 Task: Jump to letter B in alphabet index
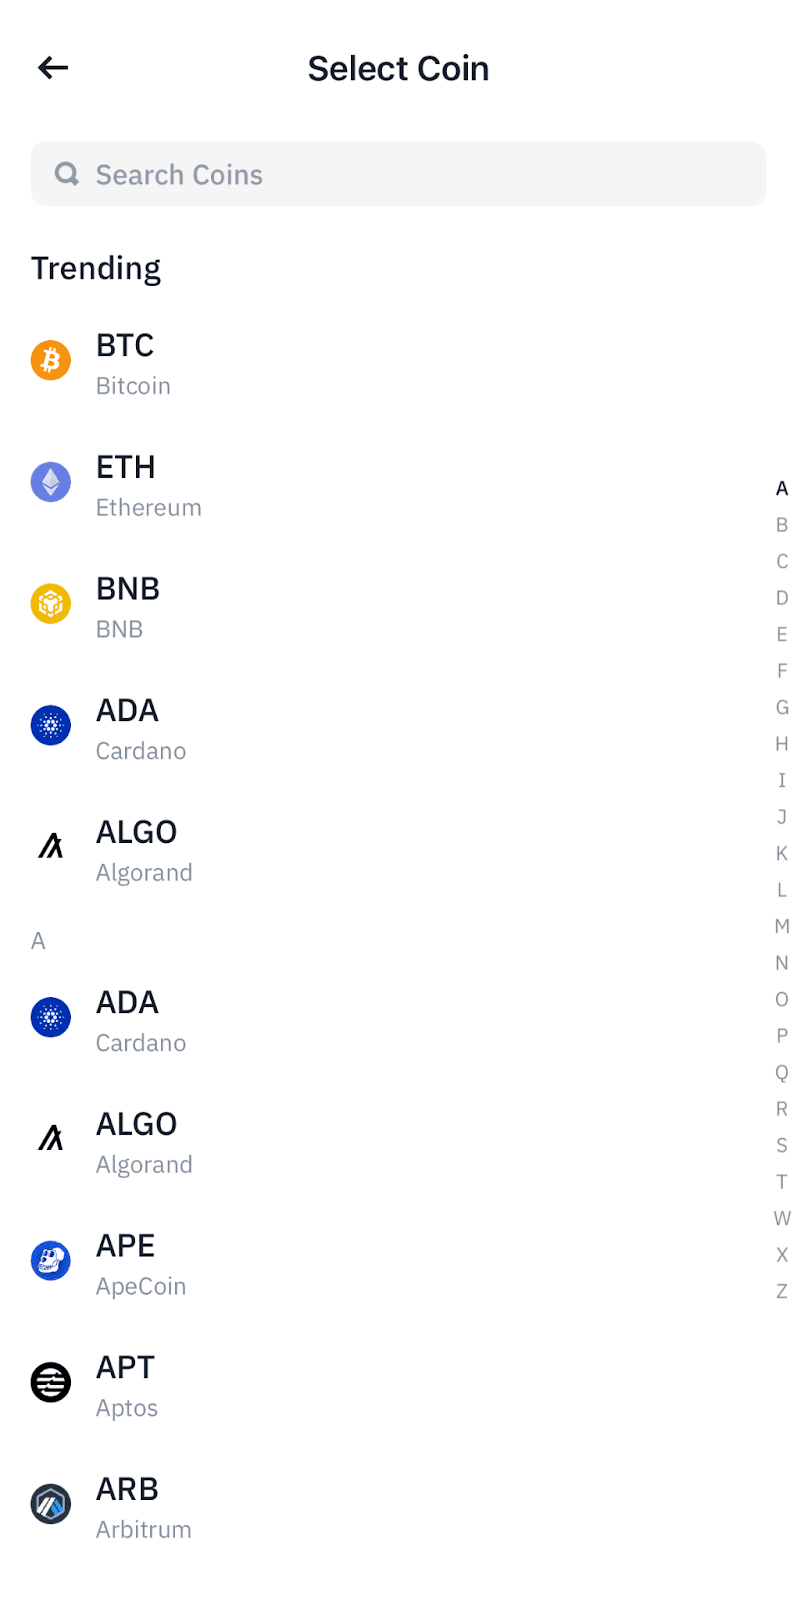coord(782,525)
